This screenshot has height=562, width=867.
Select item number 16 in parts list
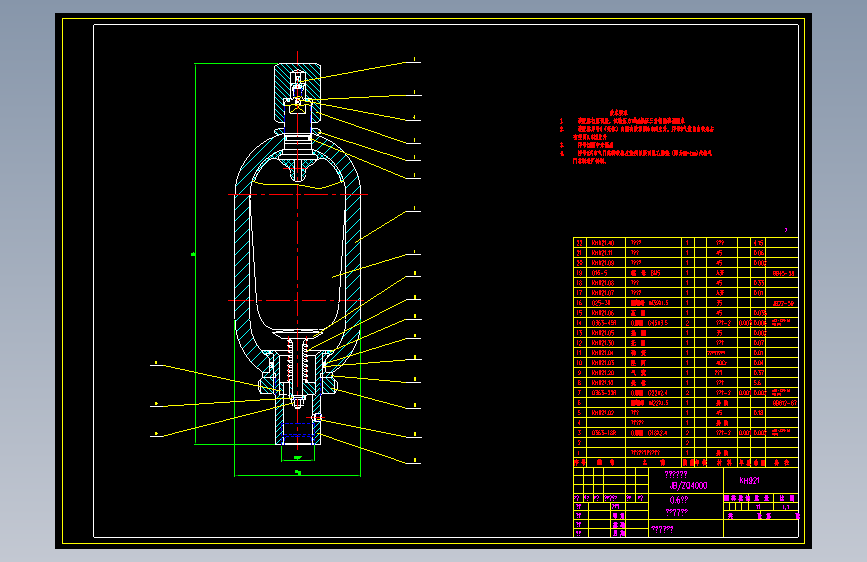click(579, 303)
